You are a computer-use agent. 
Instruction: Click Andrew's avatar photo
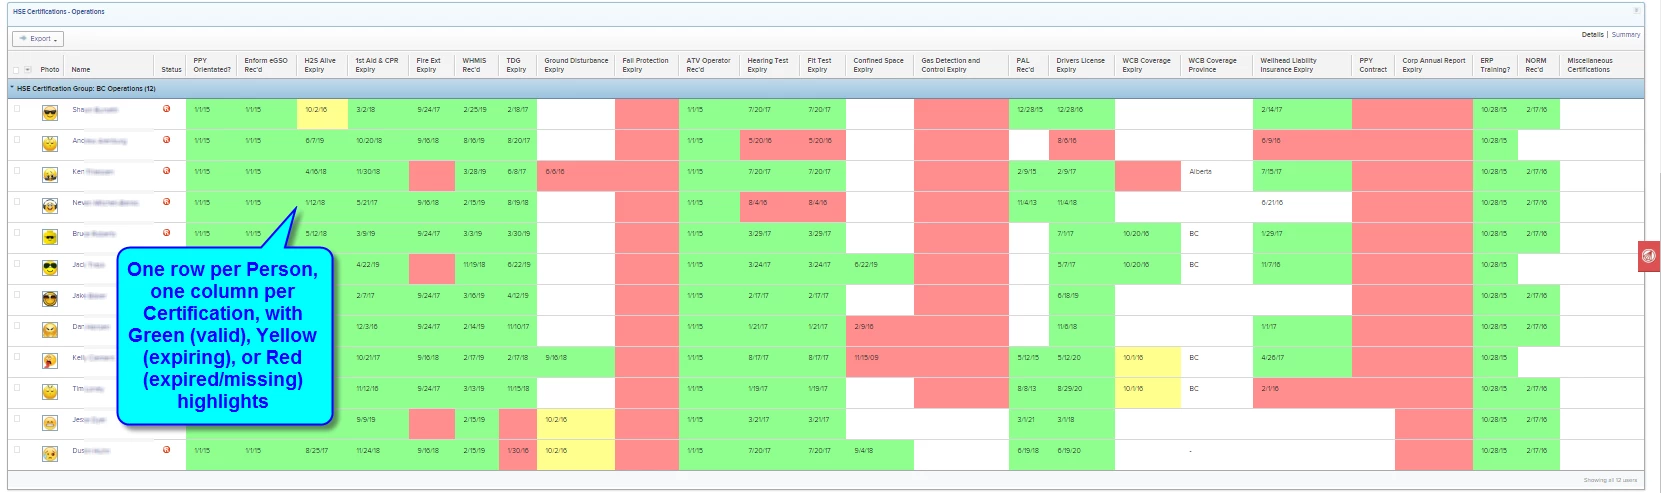pyautogui.click(x=49, y=144)
